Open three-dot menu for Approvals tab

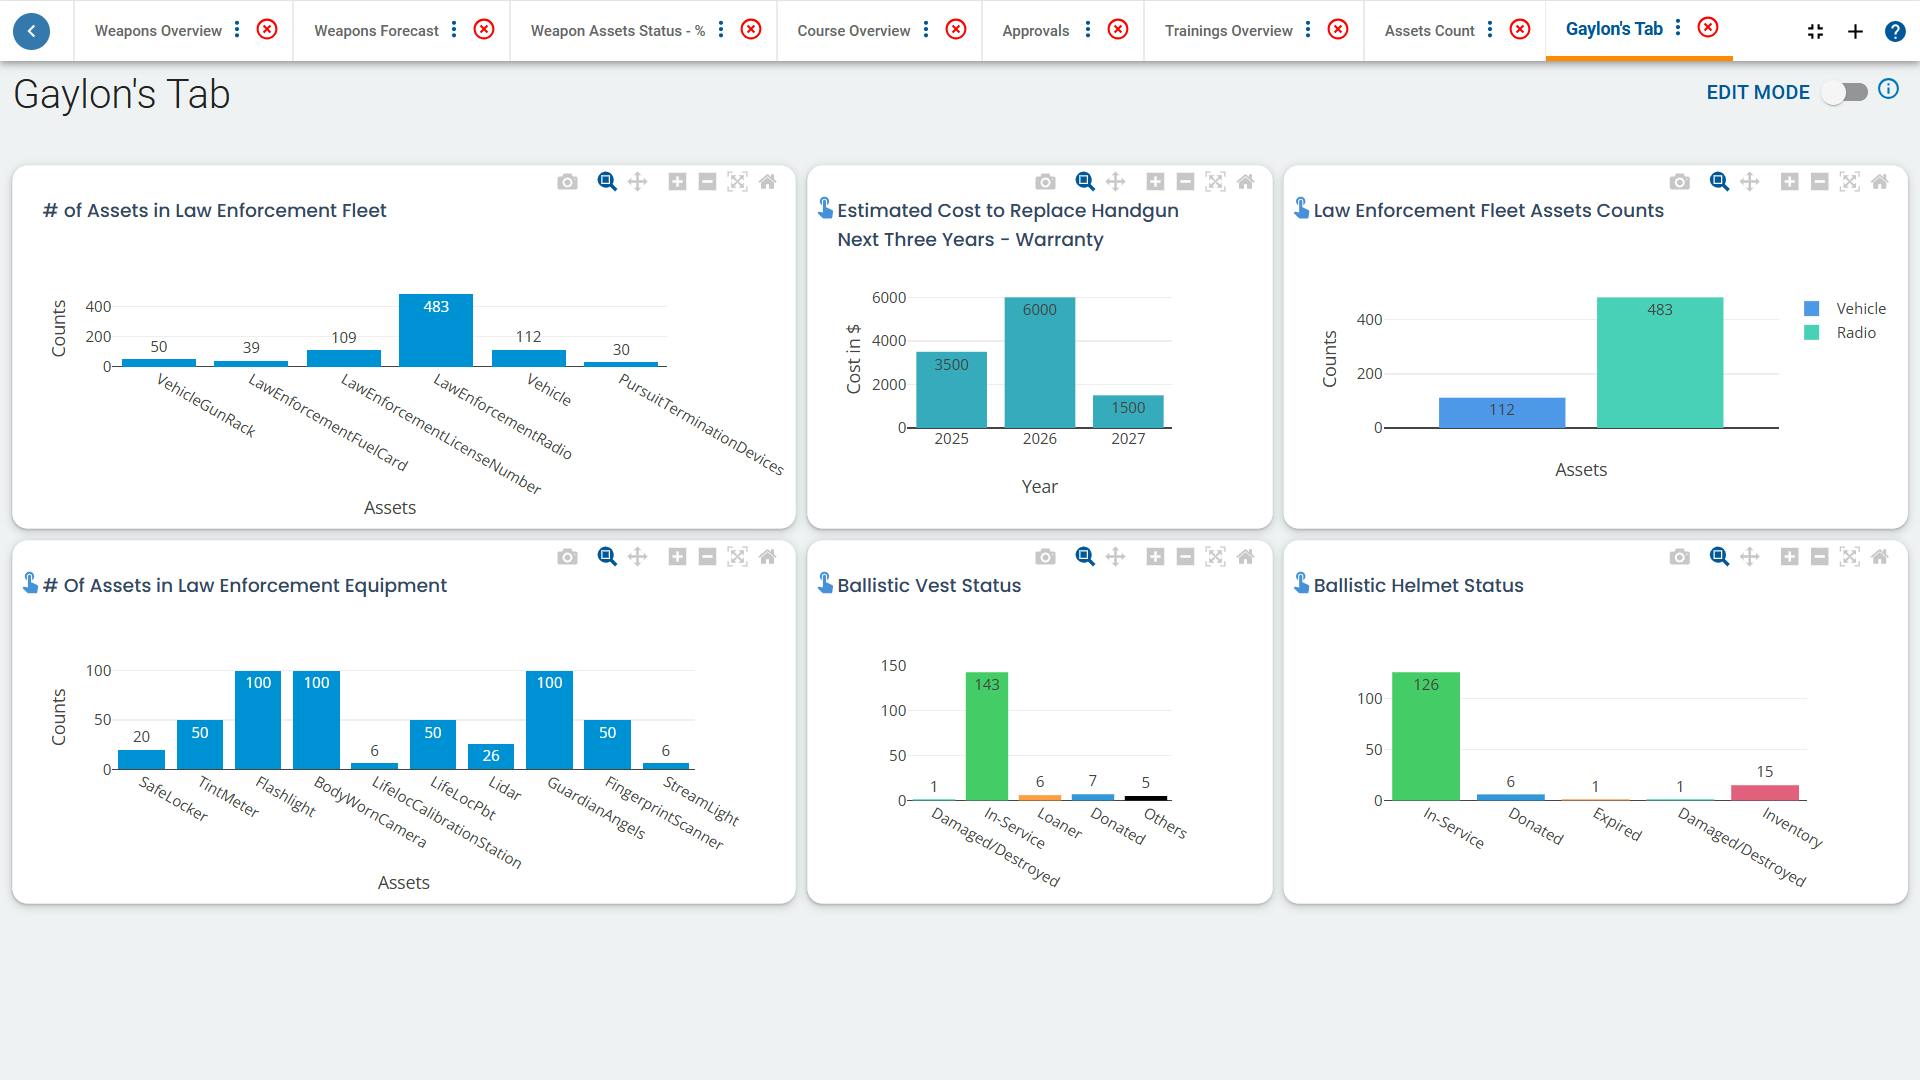tap(1088, 30)
